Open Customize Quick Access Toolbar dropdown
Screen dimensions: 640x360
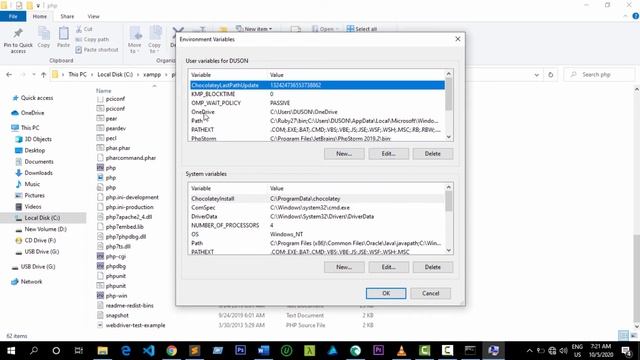[x=38, y=5]
